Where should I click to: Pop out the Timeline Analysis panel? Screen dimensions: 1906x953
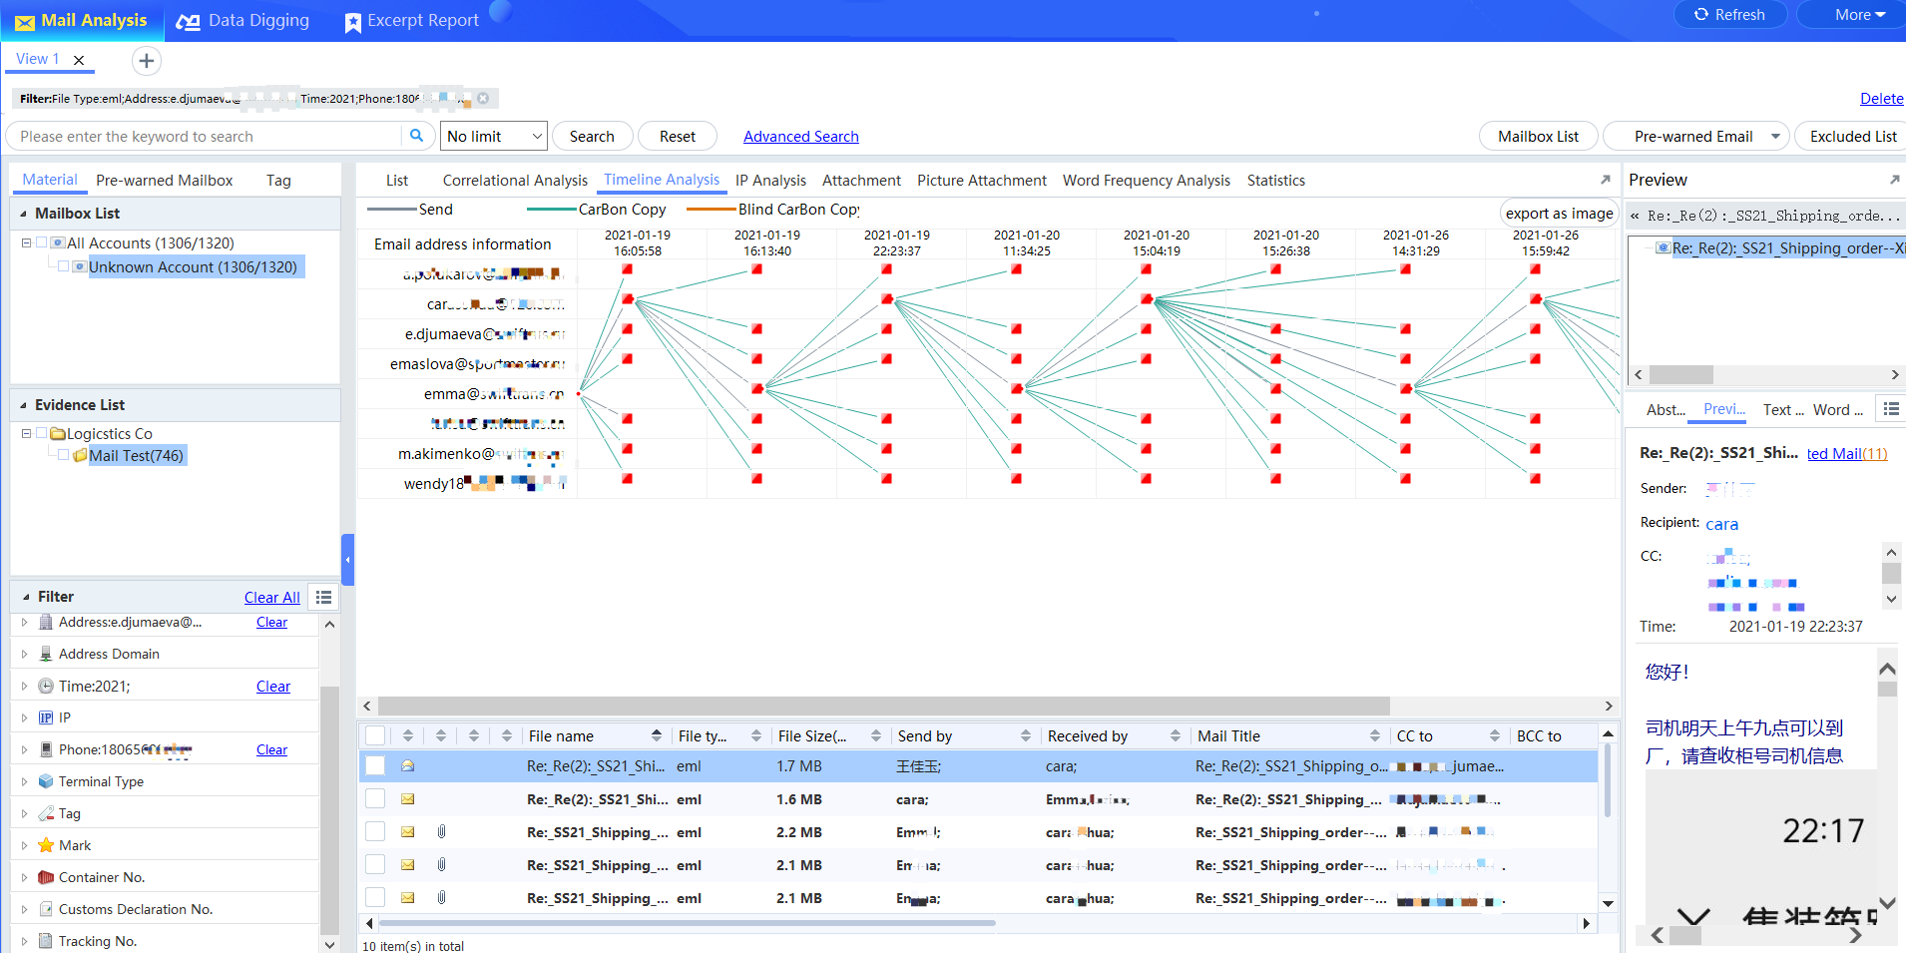pyautogui.click(x=1605, y=180)
